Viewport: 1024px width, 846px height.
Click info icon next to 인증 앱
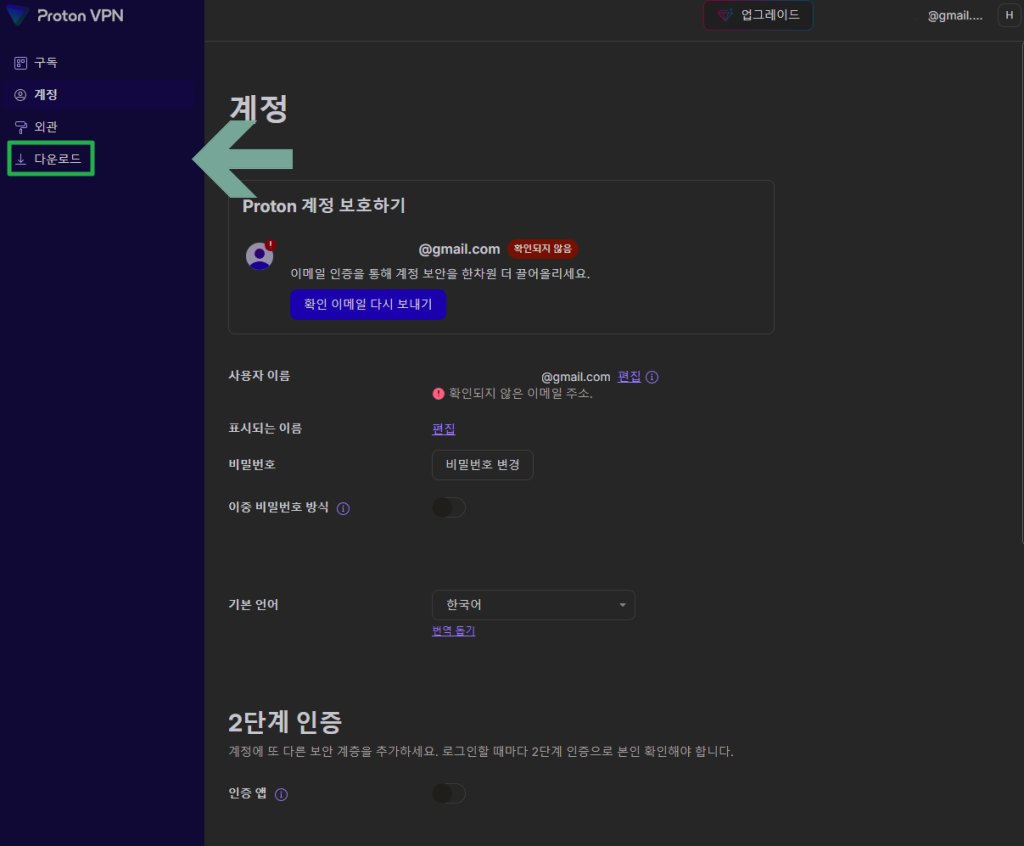pyautogui.click(x=281, y=794)
